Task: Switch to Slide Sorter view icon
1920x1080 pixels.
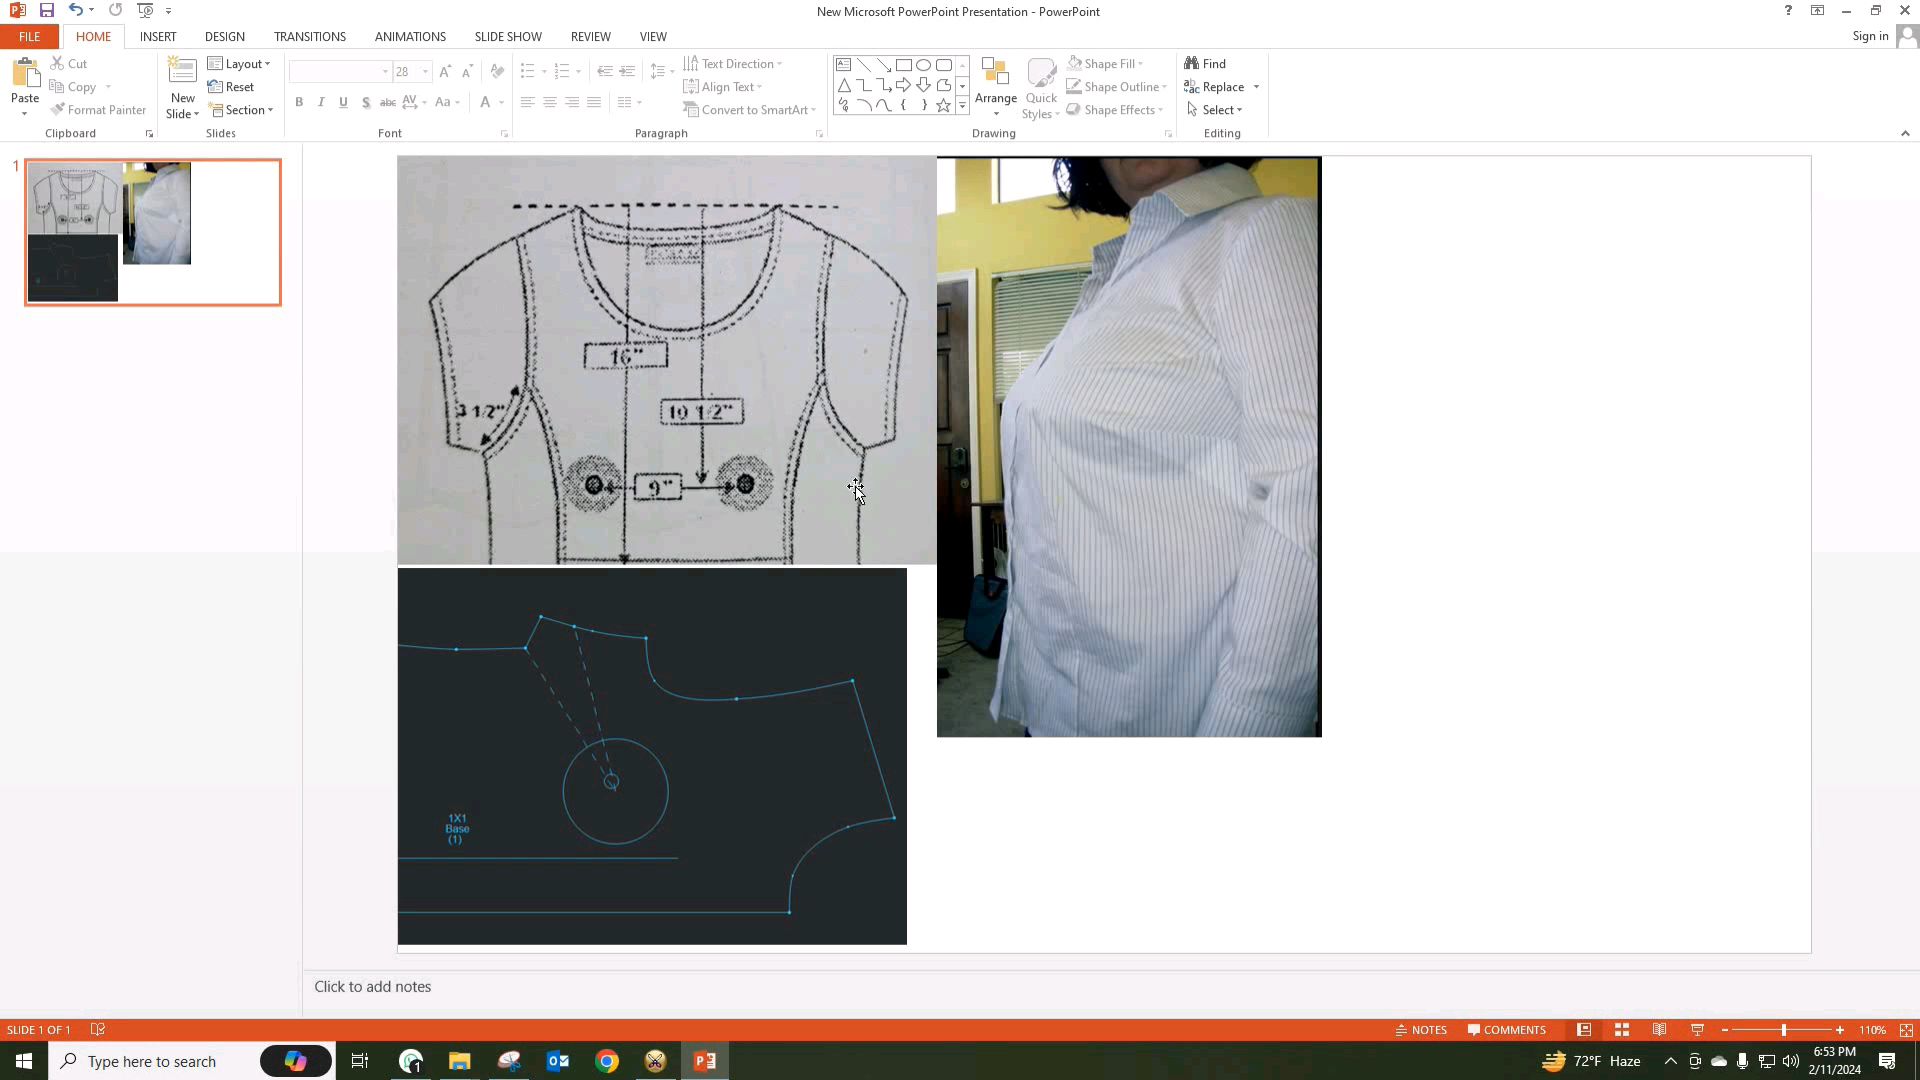Action: click(x=1622, y=1030)
